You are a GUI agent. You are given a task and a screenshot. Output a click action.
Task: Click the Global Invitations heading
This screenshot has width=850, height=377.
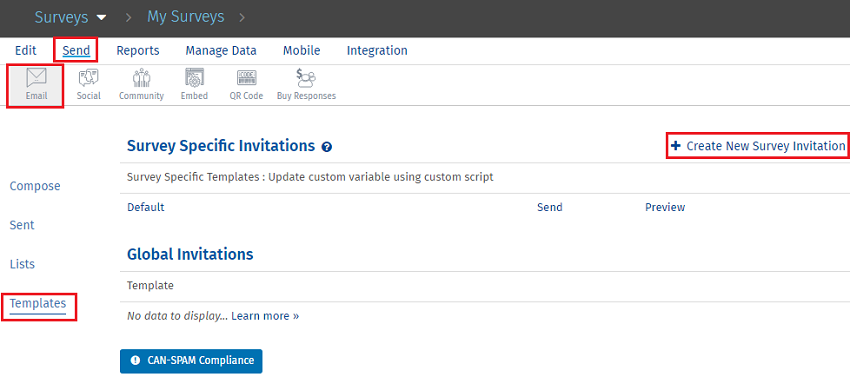point(190,254)
